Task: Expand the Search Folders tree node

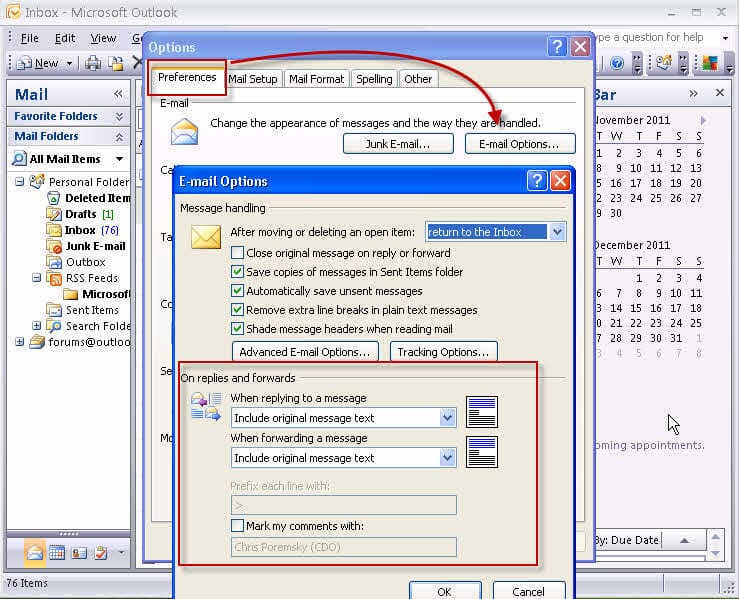Action: (36, 326)
